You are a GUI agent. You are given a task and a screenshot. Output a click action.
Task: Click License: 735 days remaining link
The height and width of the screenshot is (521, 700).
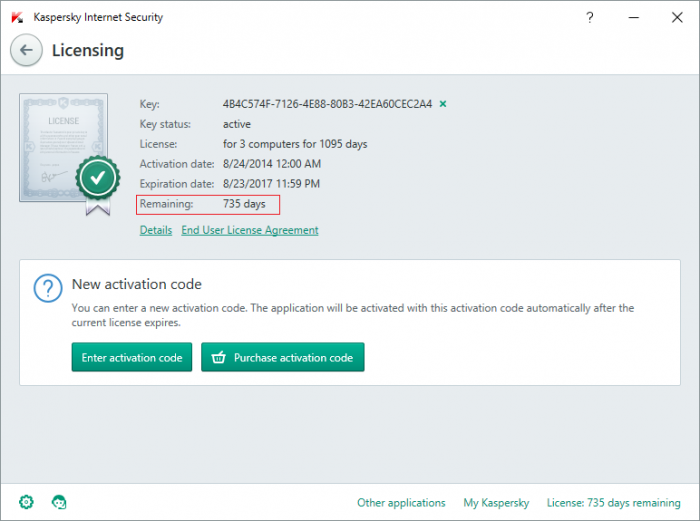click(614, 503)
